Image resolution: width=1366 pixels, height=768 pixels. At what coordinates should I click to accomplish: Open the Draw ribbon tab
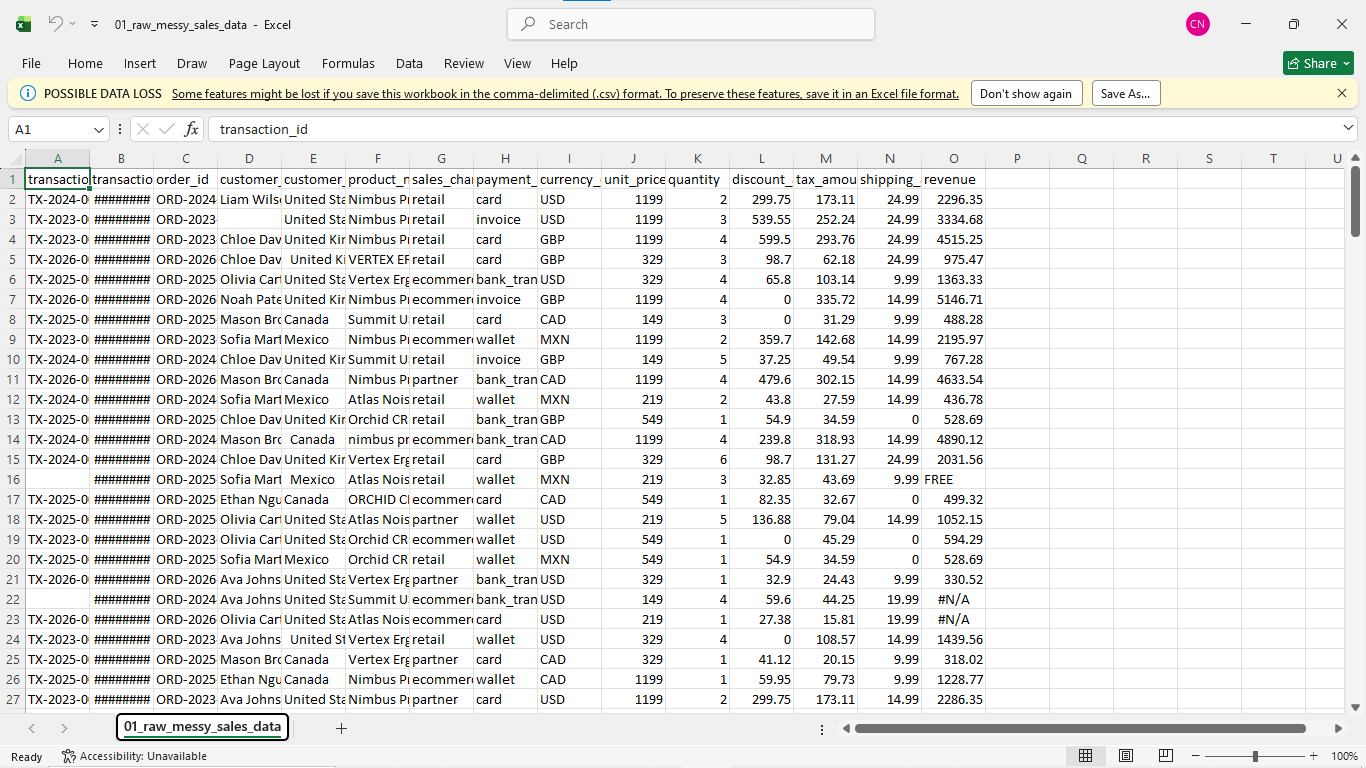pos(192,63)
